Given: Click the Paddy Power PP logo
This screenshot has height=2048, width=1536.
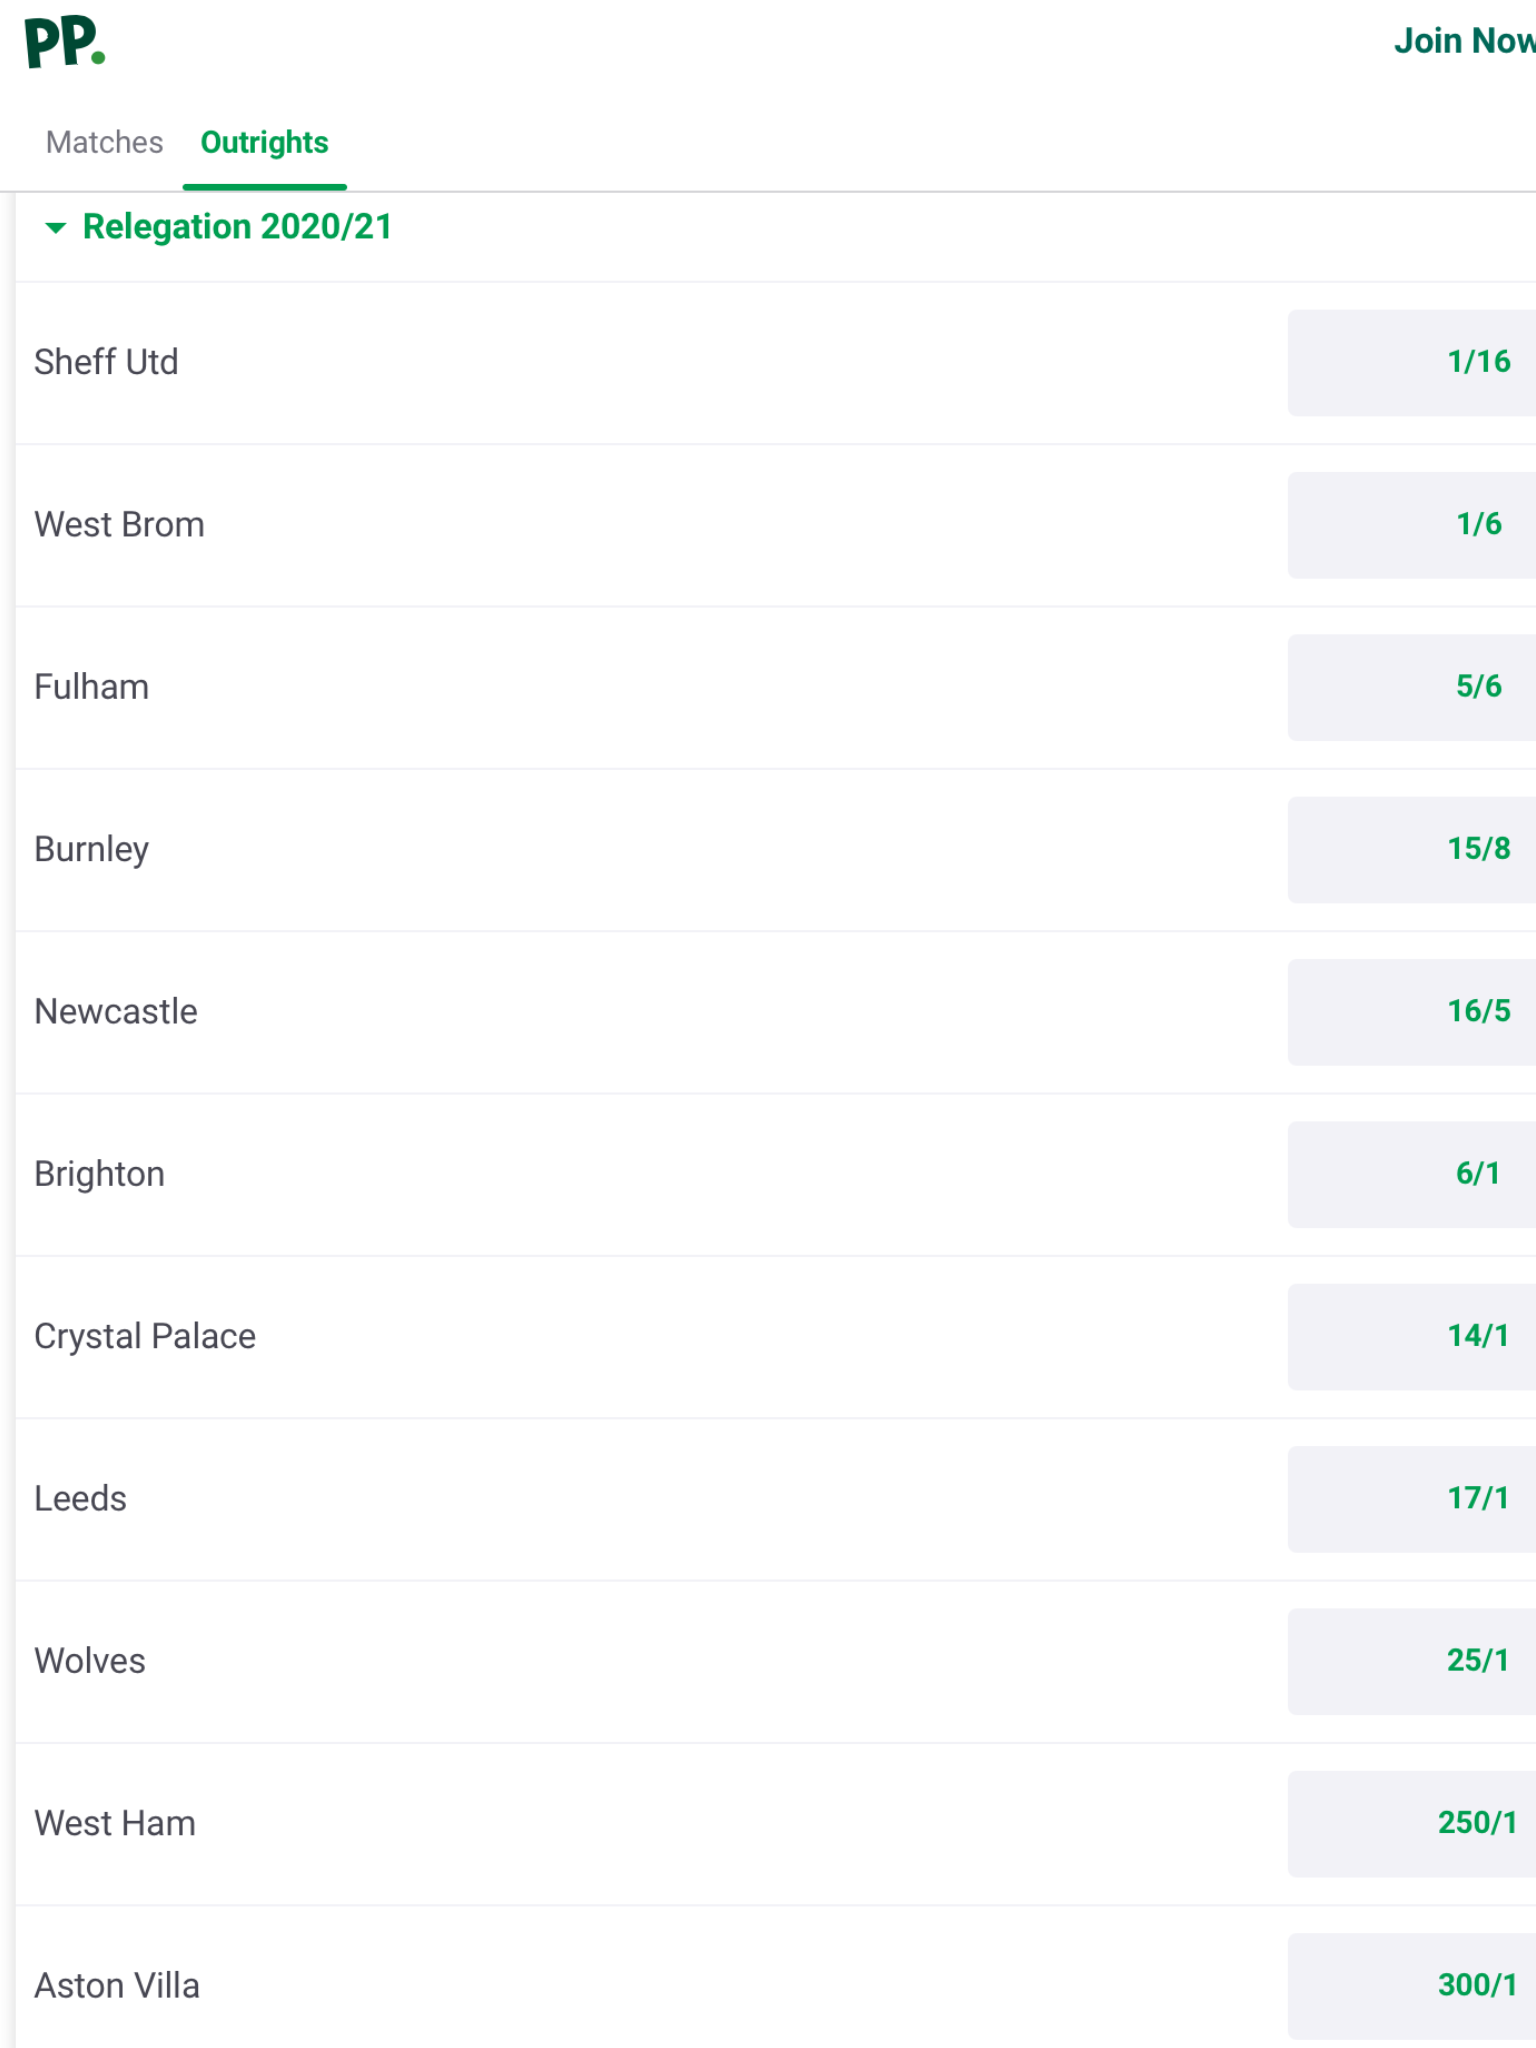Looking at the screenshot, I should point(65,42).
